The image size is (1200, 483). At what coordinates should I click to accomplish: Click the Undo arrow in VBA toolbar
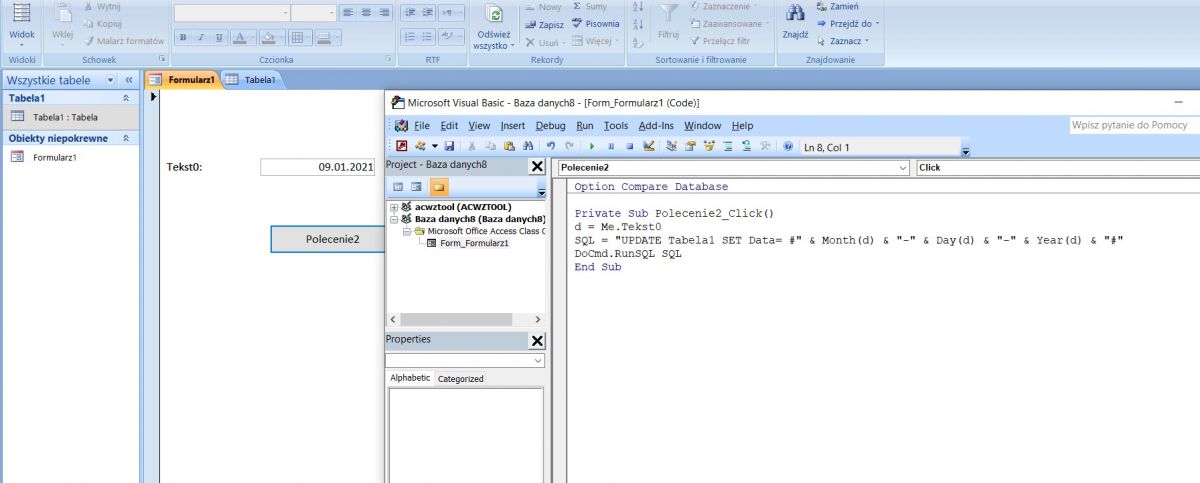tap(551, 146)
